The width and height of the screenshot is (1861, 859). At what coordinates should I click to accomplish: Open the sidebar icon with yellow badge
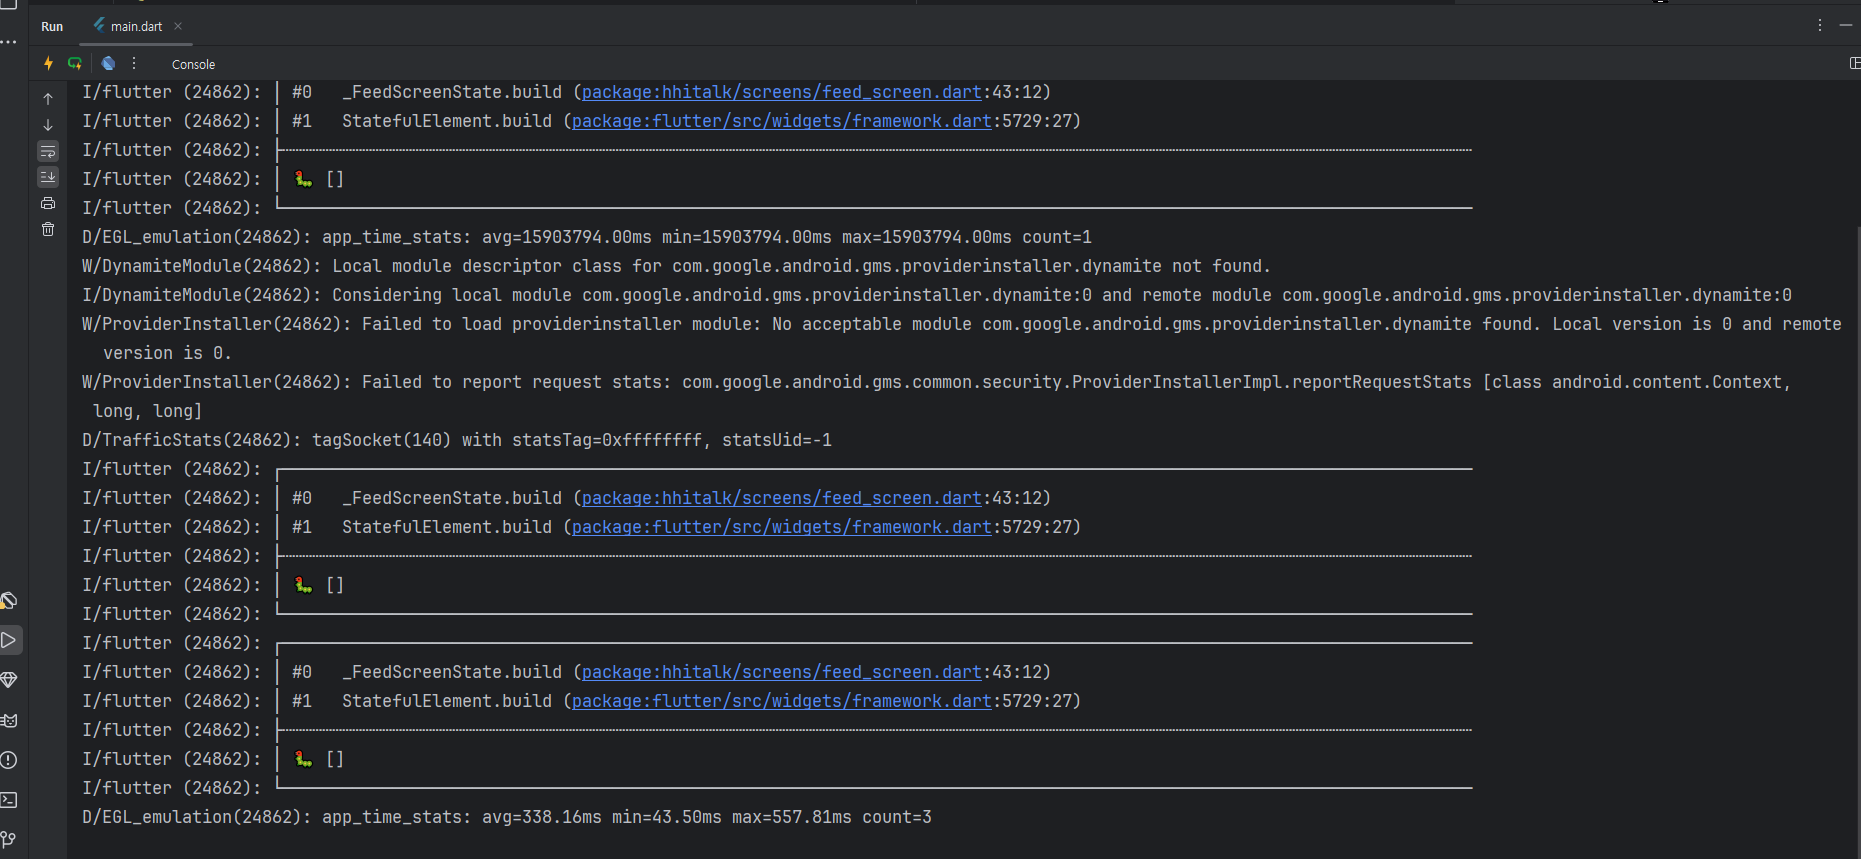point(9,600)
